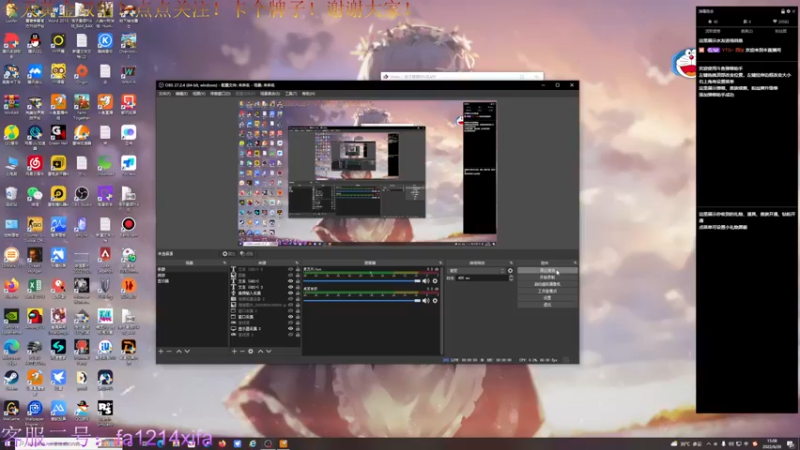
Task: Lock the 音频输入采集 source
Action: click(x=298, y=293)
